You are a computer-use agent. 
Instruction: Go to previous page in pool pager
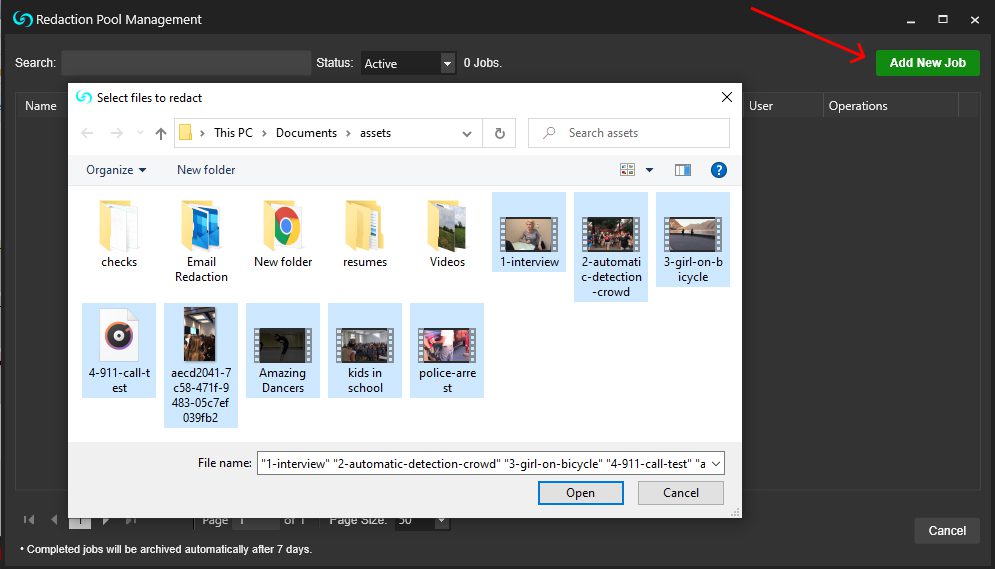[x=54, y=520]
